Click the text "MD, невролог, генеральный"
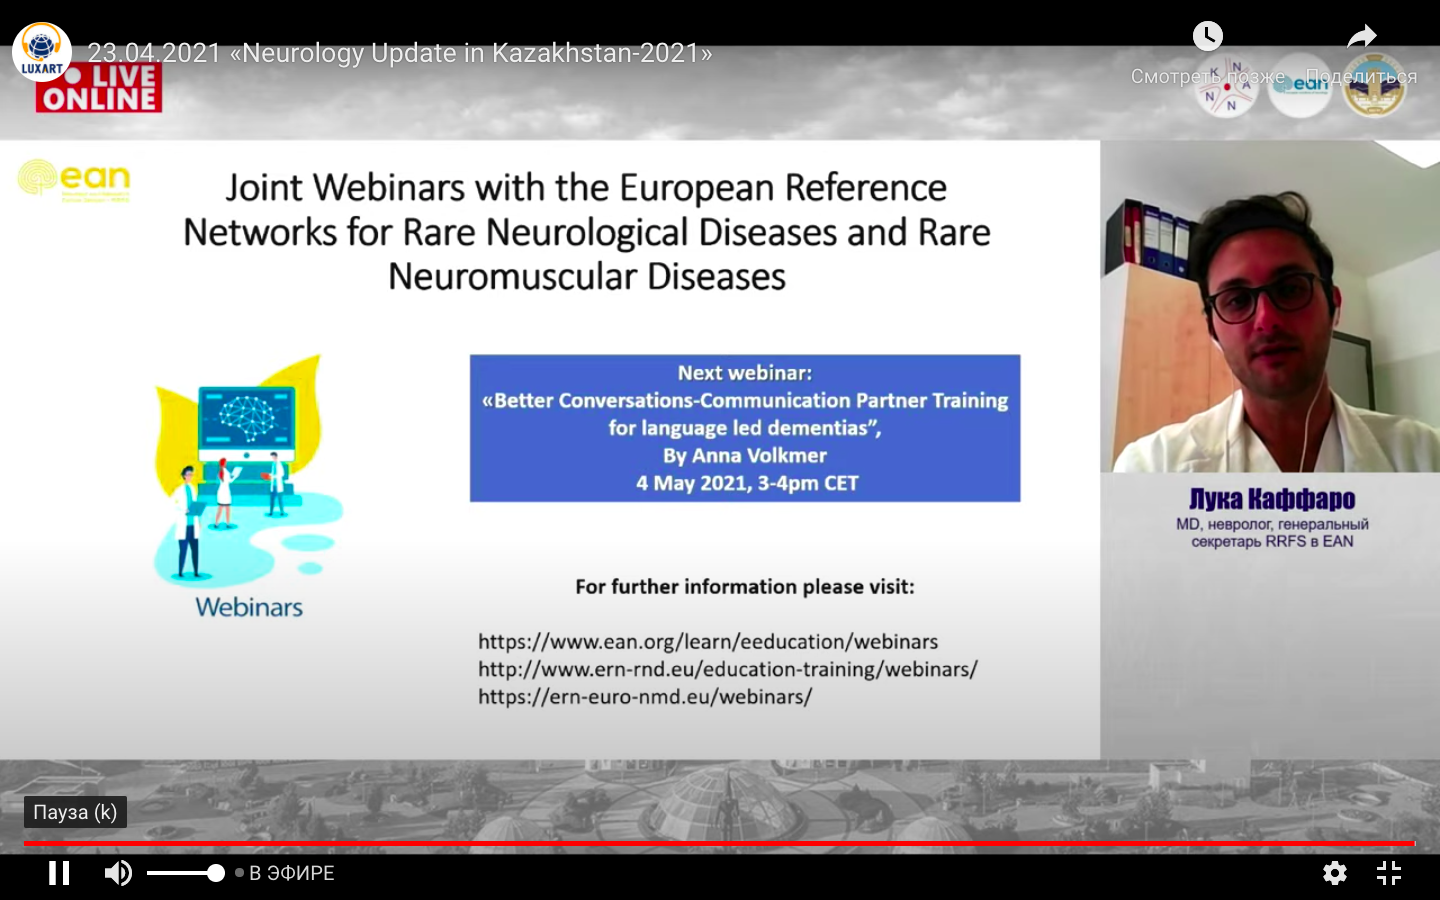The width and height of the screenshot is (1440, 900). point(1272,524)
